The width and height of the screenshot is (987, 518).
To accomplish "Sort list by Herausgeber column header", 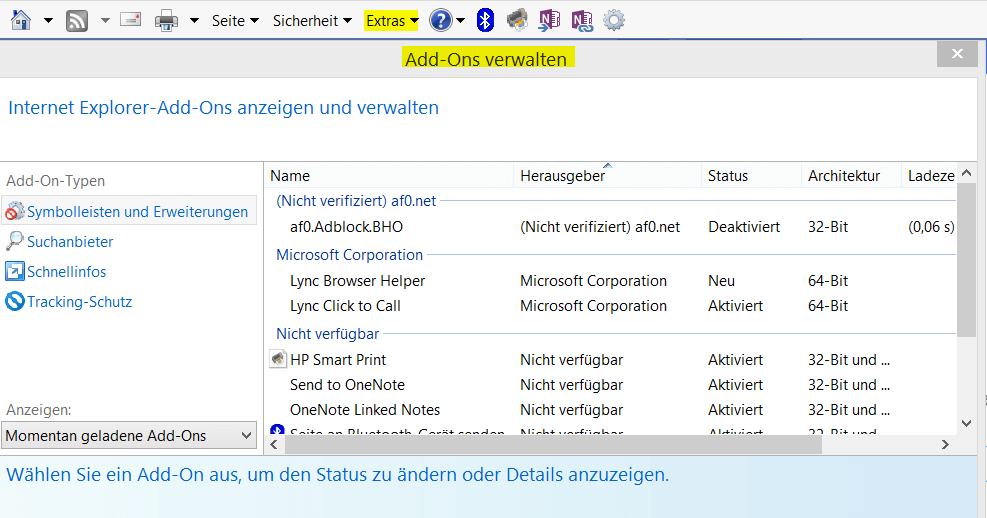I will click(x=607, y=176).
